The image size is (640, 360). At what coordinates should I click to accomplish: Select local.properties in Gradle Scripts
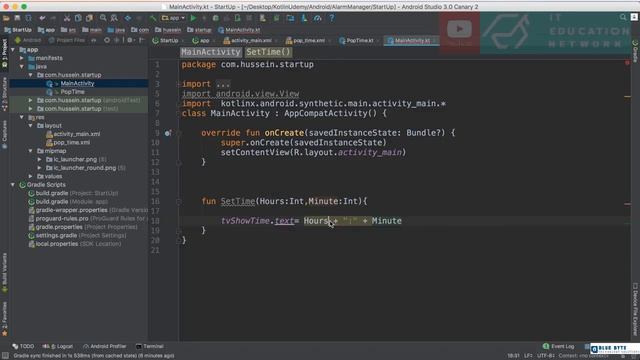coord(75,244)
